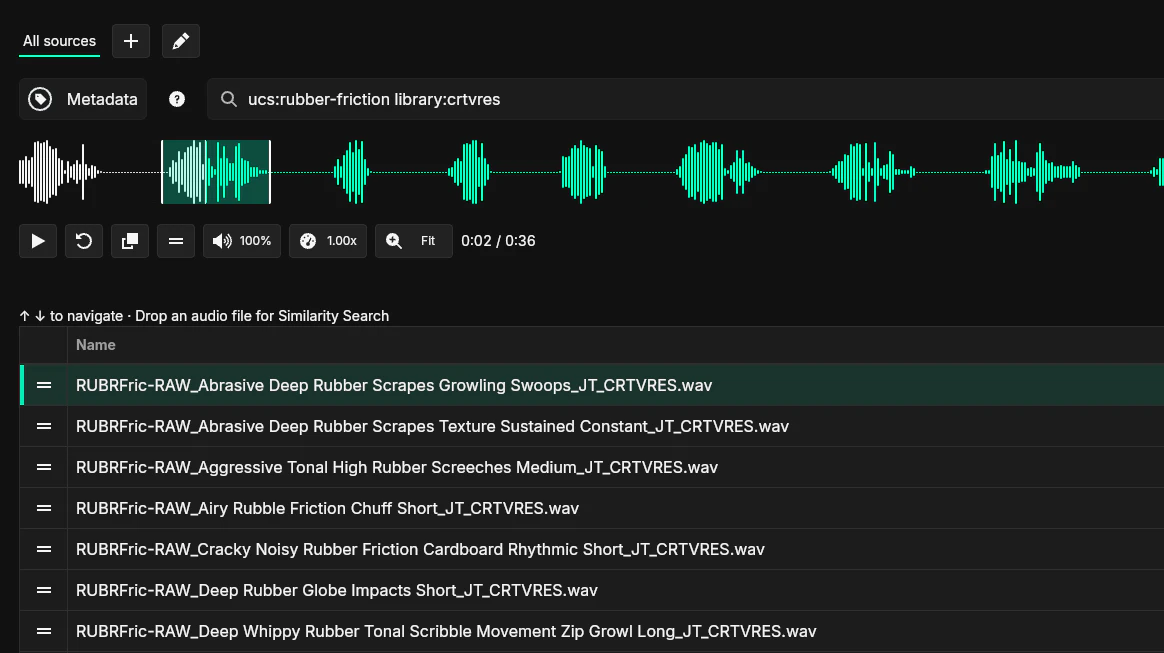Screen dimensions: 1164x653
Task: Select the Metadata search mode
Action: 82,98
